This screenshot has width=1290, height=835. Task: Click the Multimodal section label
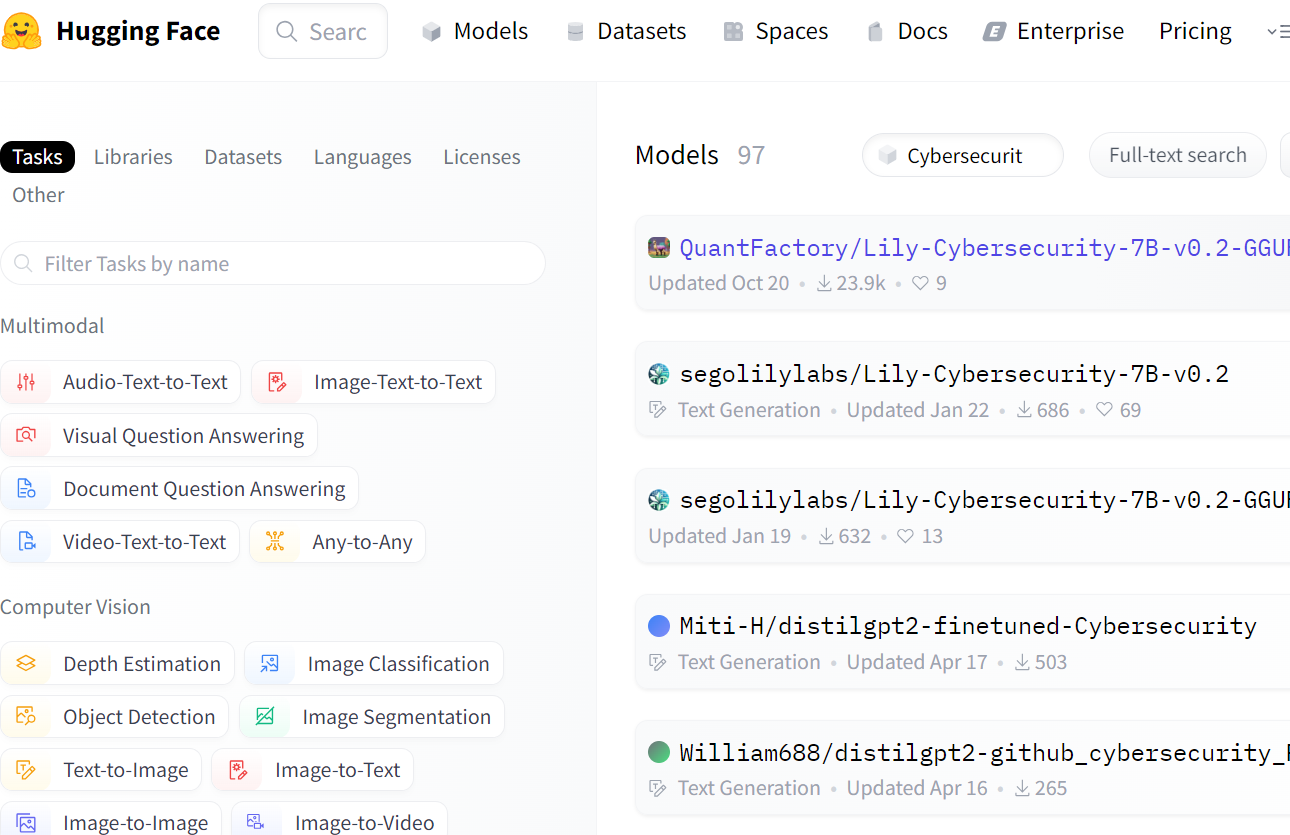coord(52,326)
